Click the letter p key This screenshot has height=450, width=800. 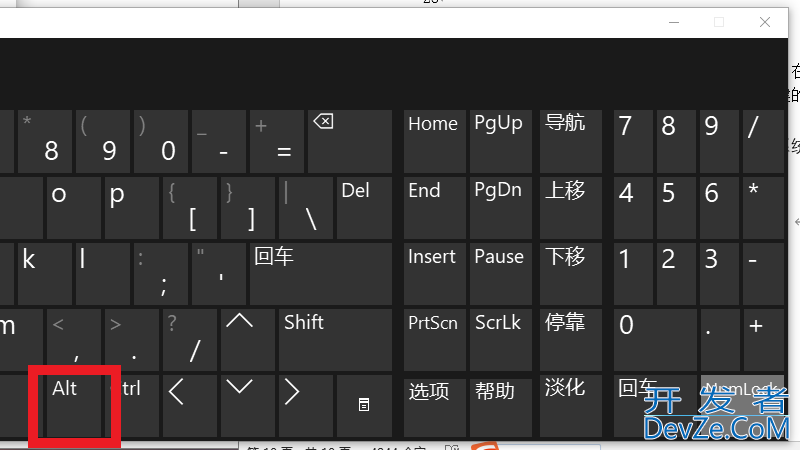132,208
